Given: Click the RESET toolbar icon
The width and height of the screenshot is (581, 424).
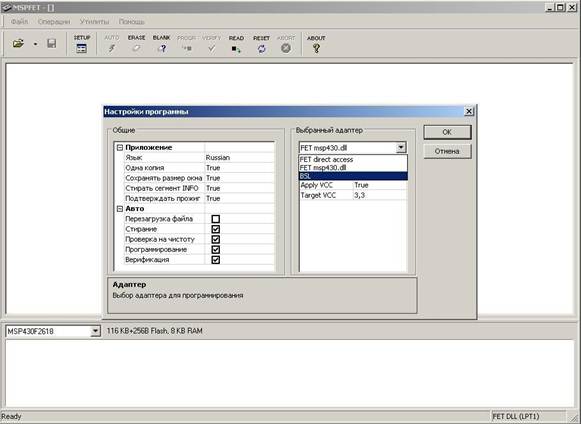Looking at the screenshot, I should pyautogui.click(x=261, y=44).
